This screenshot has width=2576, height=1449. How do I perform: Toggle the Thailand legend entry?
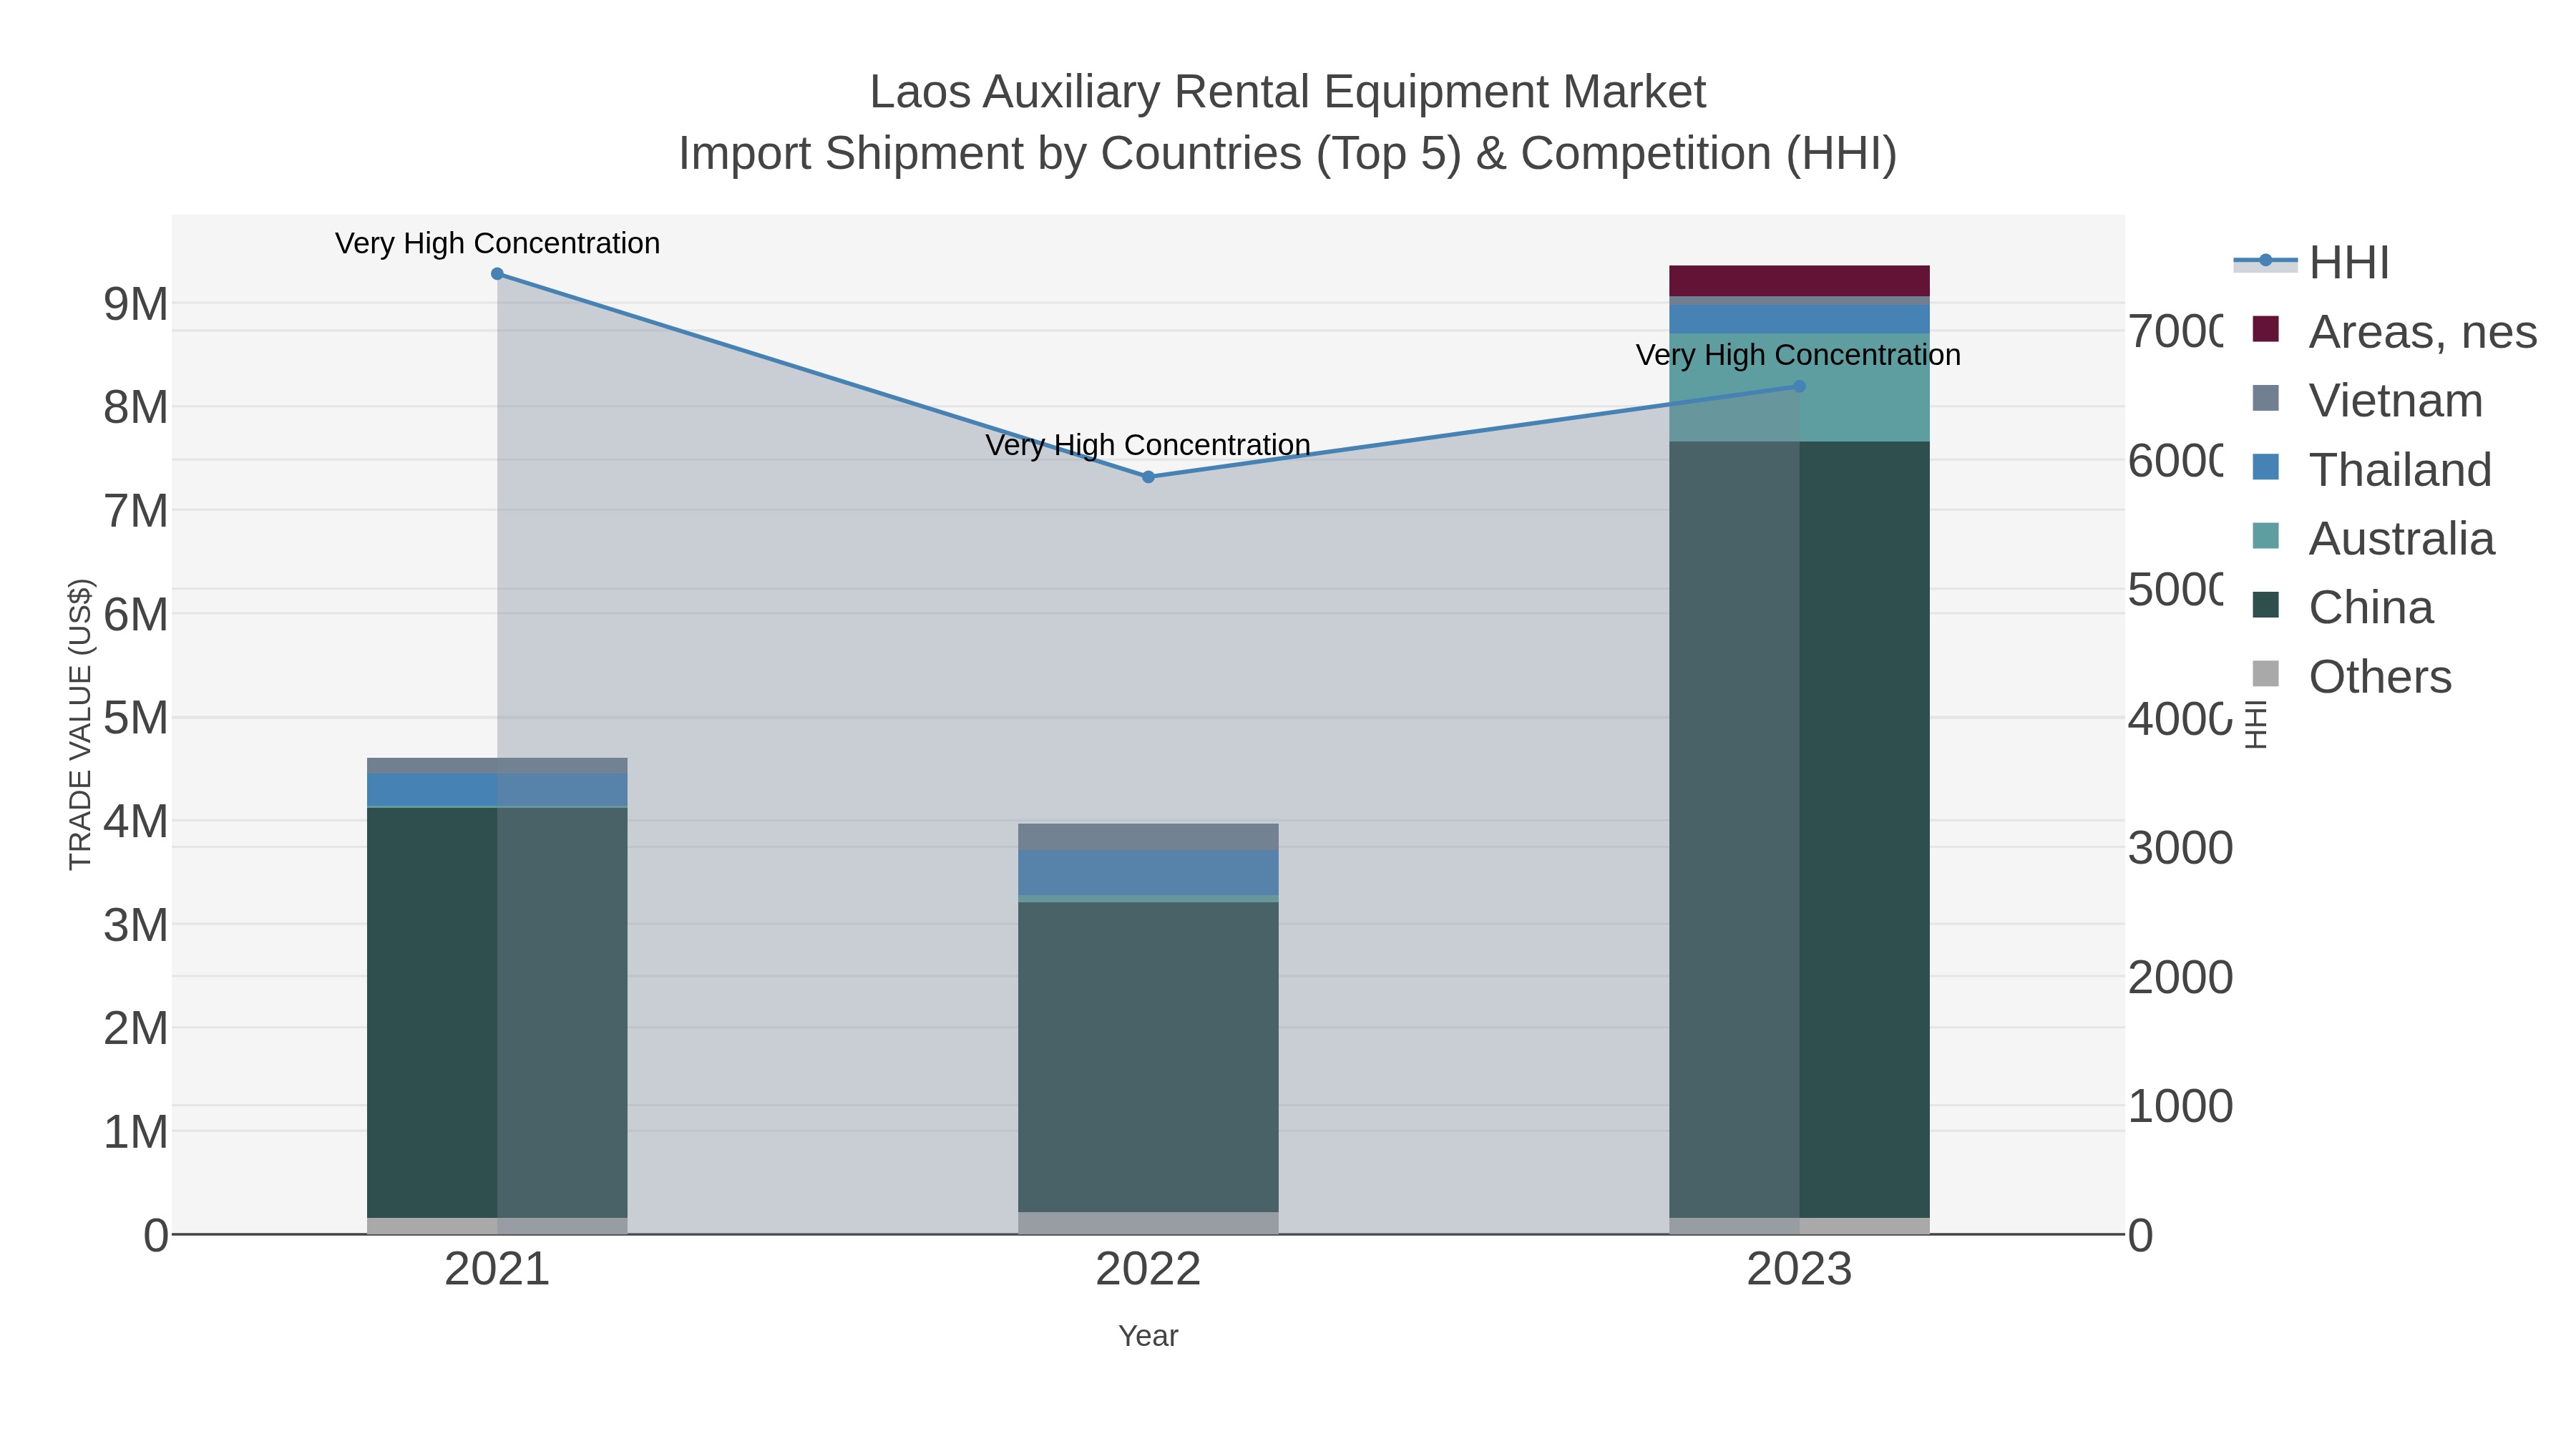(2371, 469)
